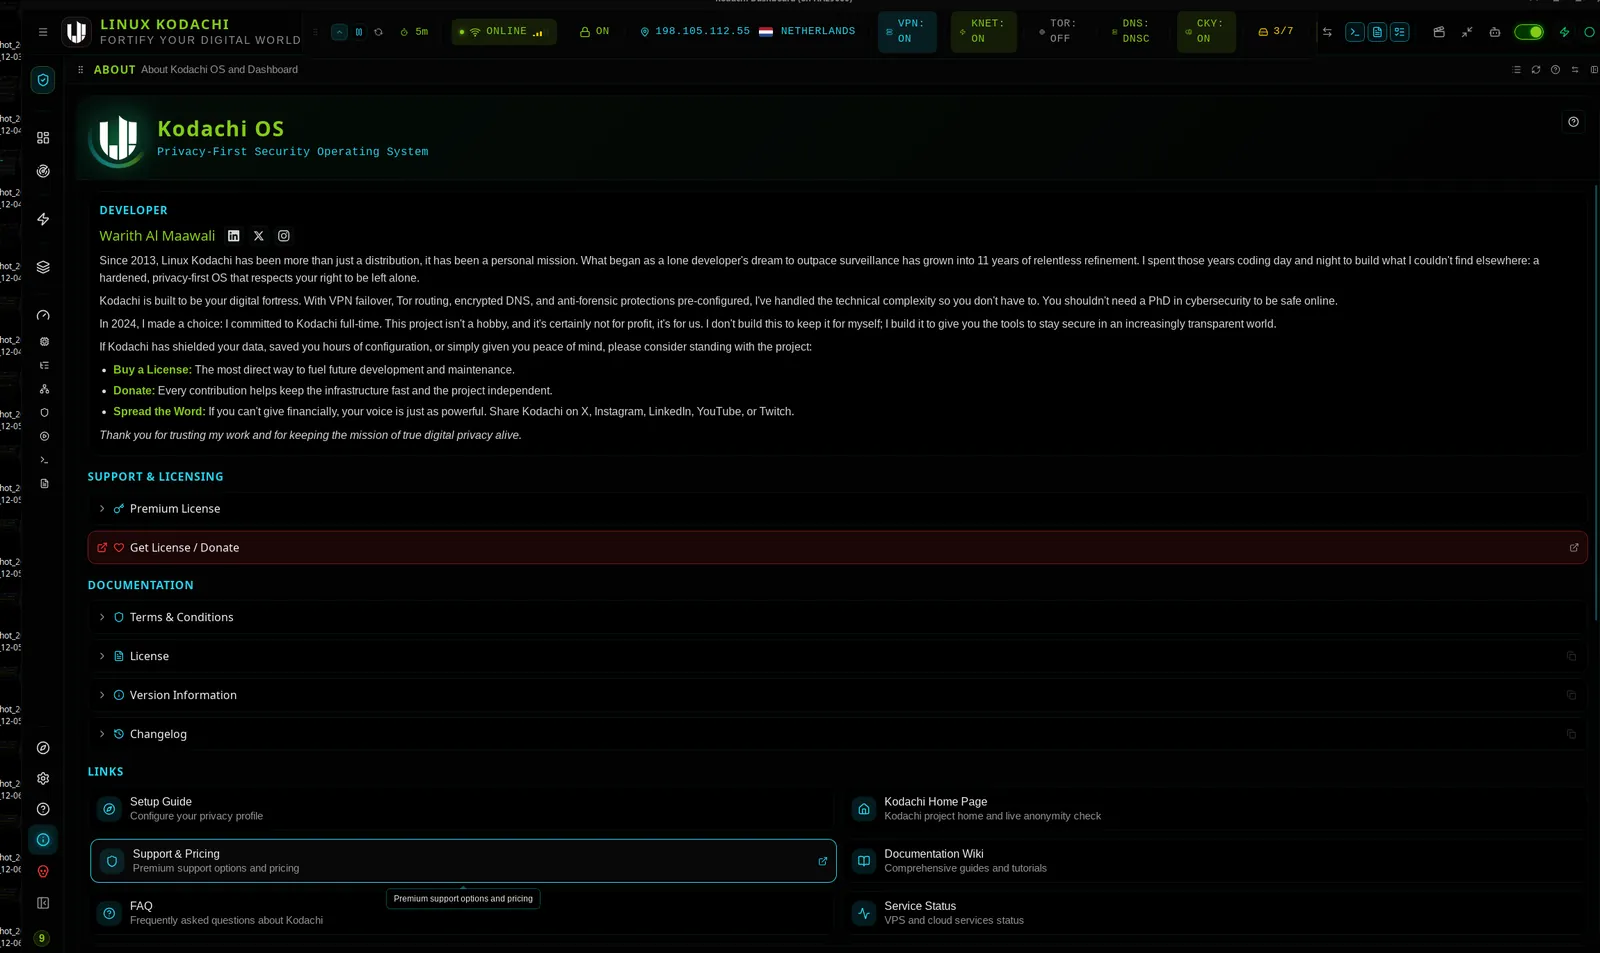The width and height of the screenshot is (1600, 953).
Task: Expand the Terms & Conditions section
Action: point(837,618)
